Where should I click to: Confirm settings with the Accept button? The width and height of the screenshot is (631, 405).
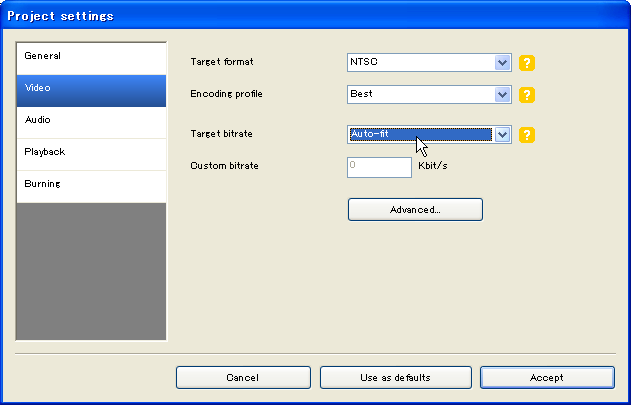coord(547,378)
